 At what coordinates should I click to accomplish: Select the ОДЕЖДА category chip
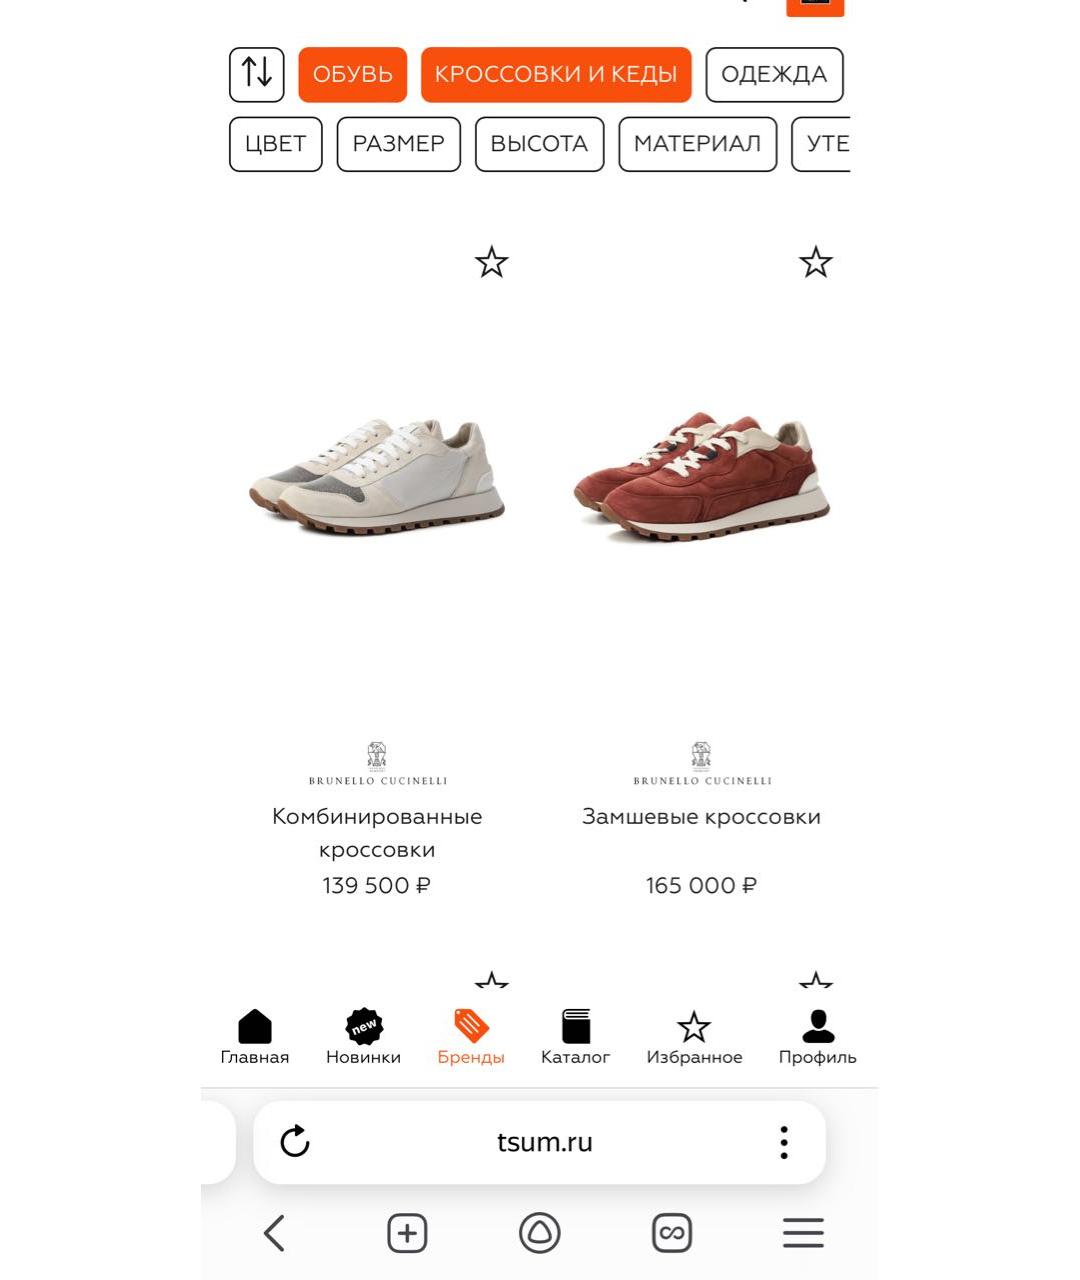pyautogui.click(x=774, y=74)
